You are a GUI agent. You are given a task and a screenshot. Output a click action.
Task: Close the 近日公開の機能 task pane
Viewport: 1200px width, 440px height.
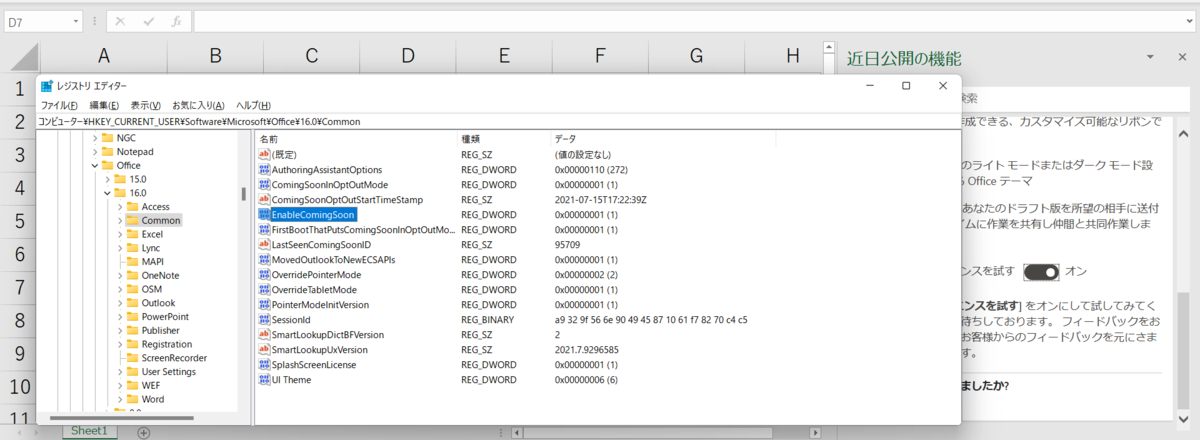(x=1182, y=58)
